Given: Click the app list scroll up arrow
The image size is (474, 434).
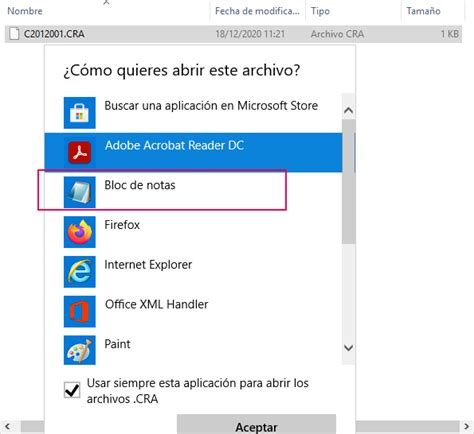Looking at the screenshot, I should click(348, 110).
